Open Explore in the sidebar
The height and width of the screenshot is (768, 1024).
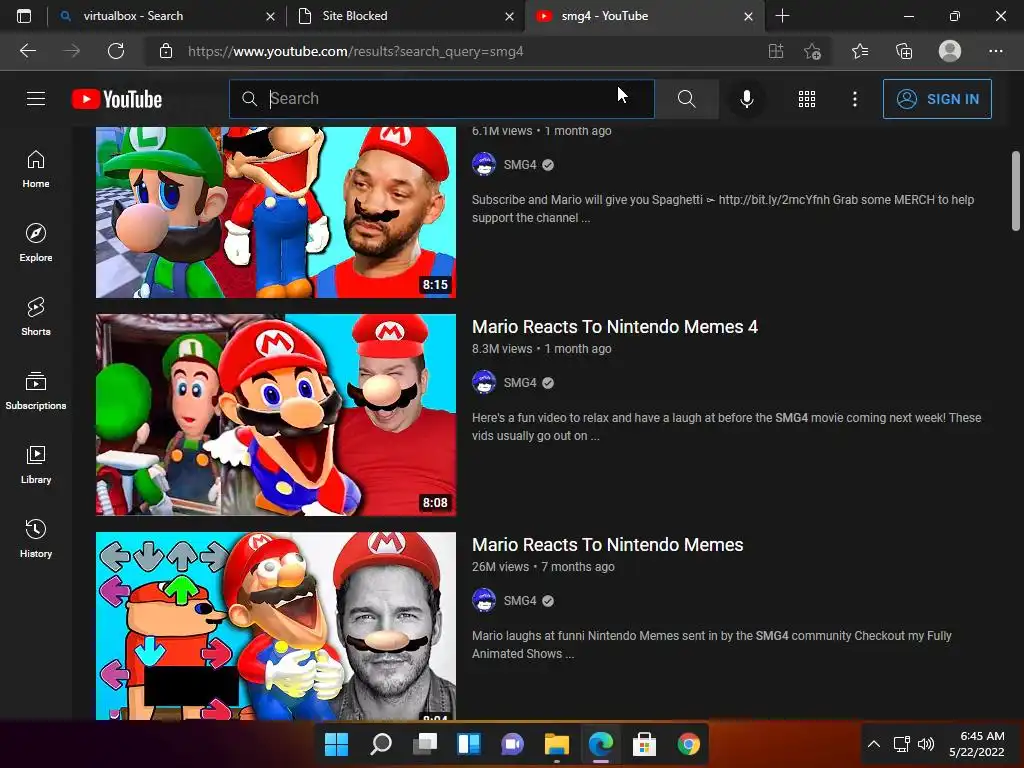click(x=36, y=243)
